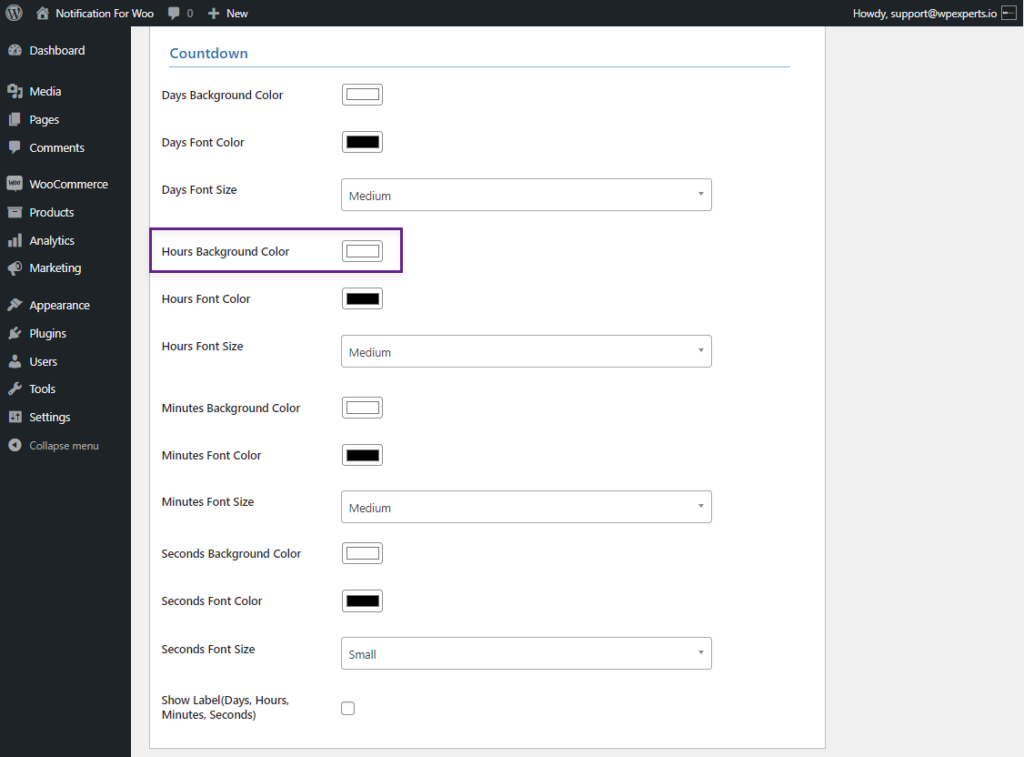
Task: Click the Plugins plug icon
Action: click(x=14, y=333)
